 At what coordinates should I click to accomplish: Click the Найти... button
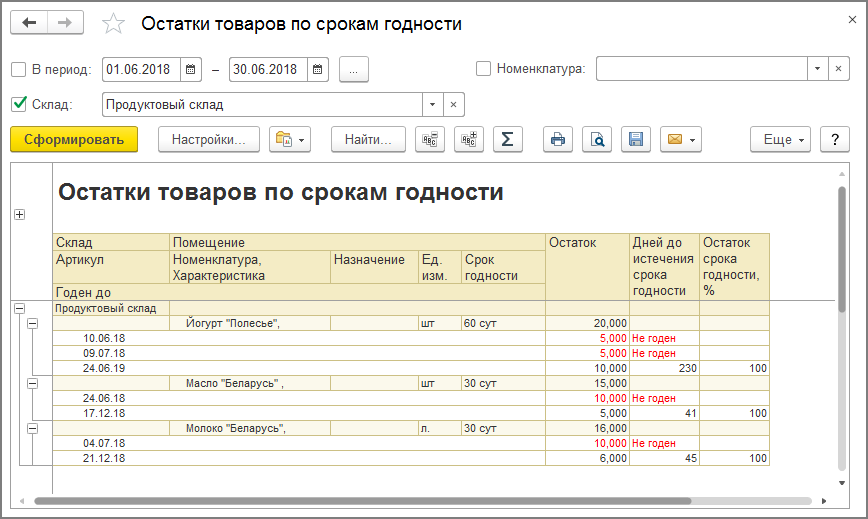tap(368, 139)
